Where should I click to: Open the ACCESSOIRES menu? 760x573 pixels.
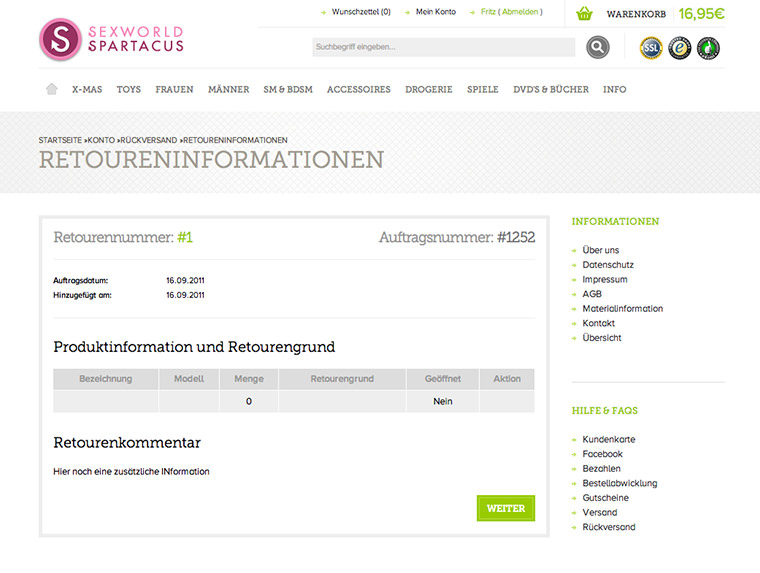pyautogui.click(x=359, y=89)
